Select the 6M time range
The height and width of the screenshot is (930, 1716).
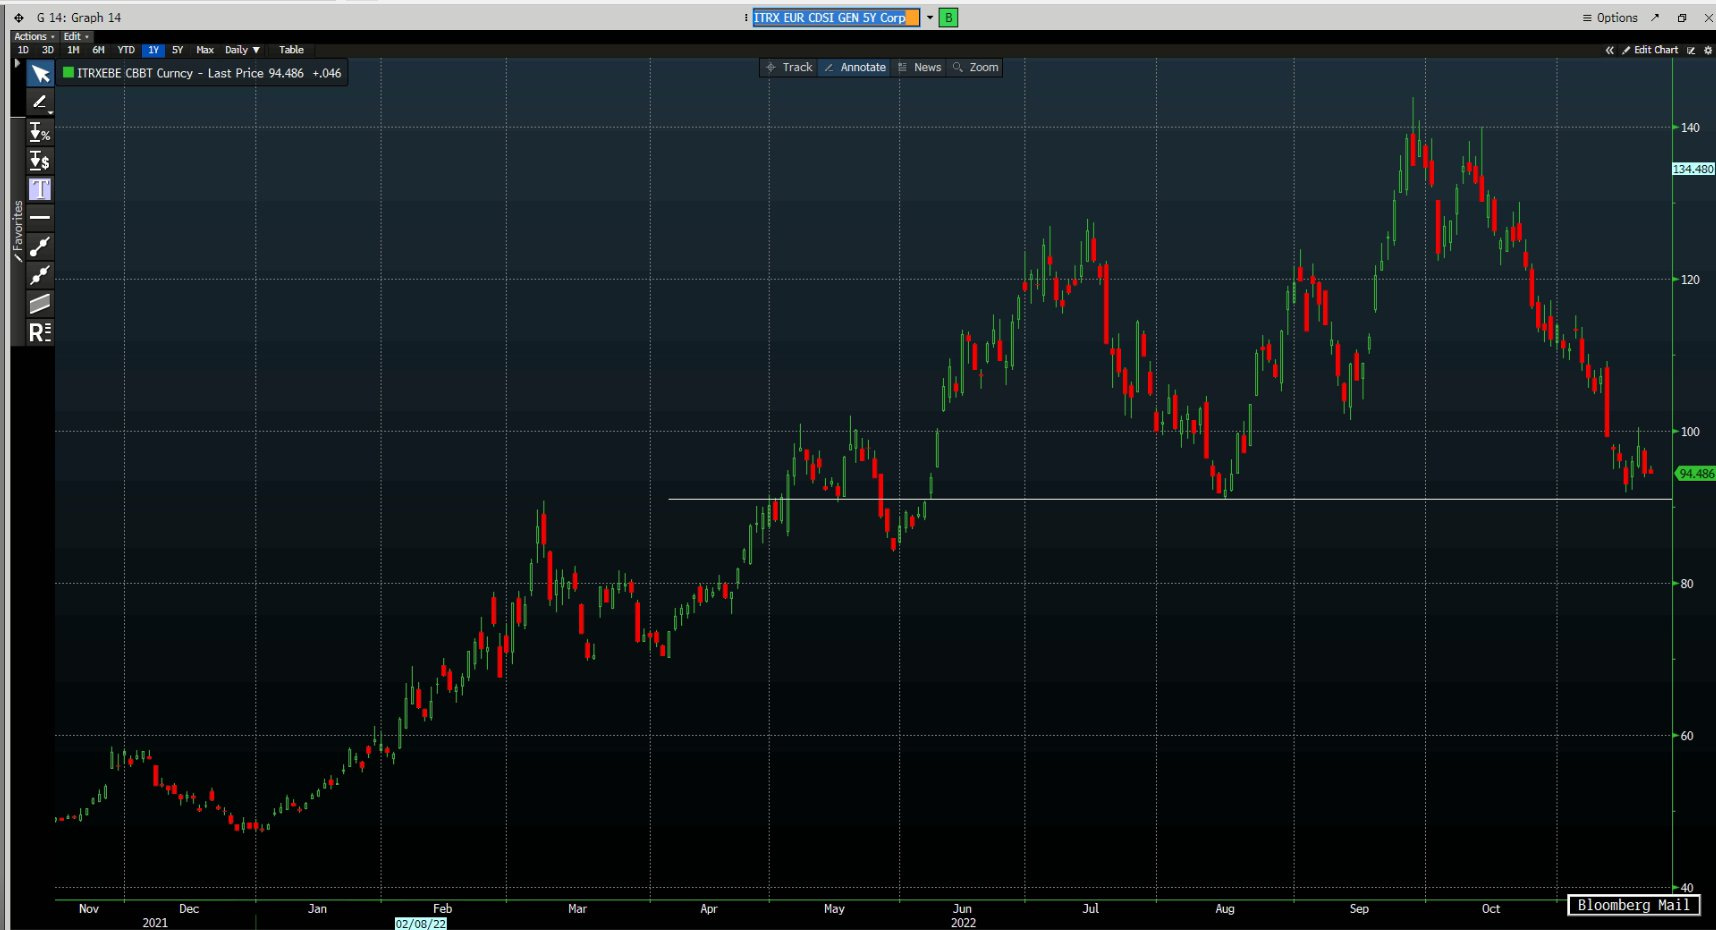pyautogui.click(x=98, y=50)
